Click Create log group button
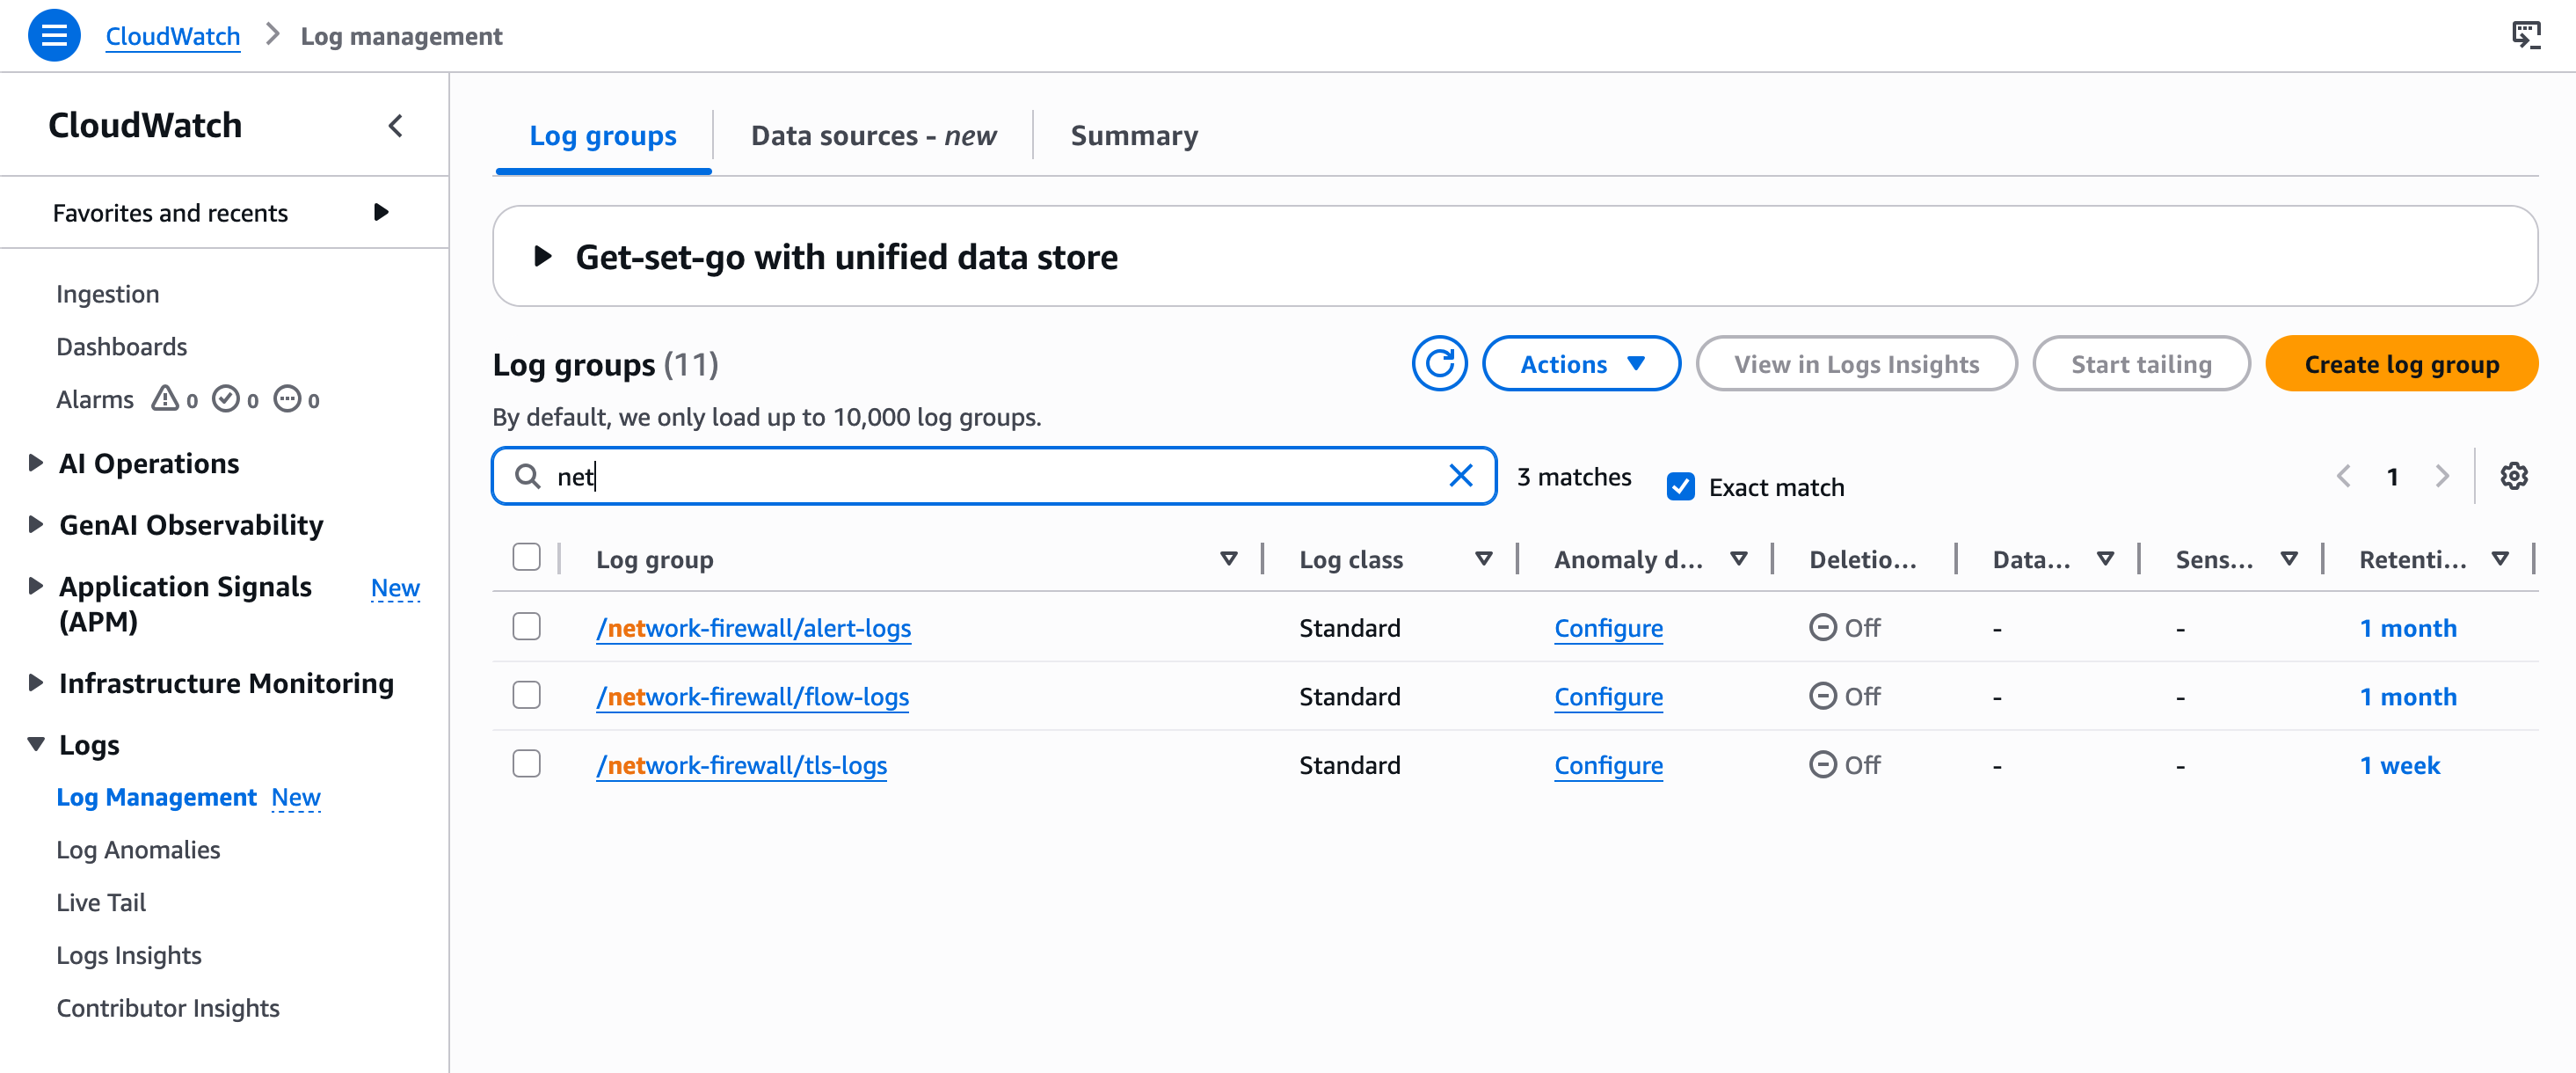Image resolution: width=2576 pixels, height=1073 pixels. click(x=2400, y=364)
